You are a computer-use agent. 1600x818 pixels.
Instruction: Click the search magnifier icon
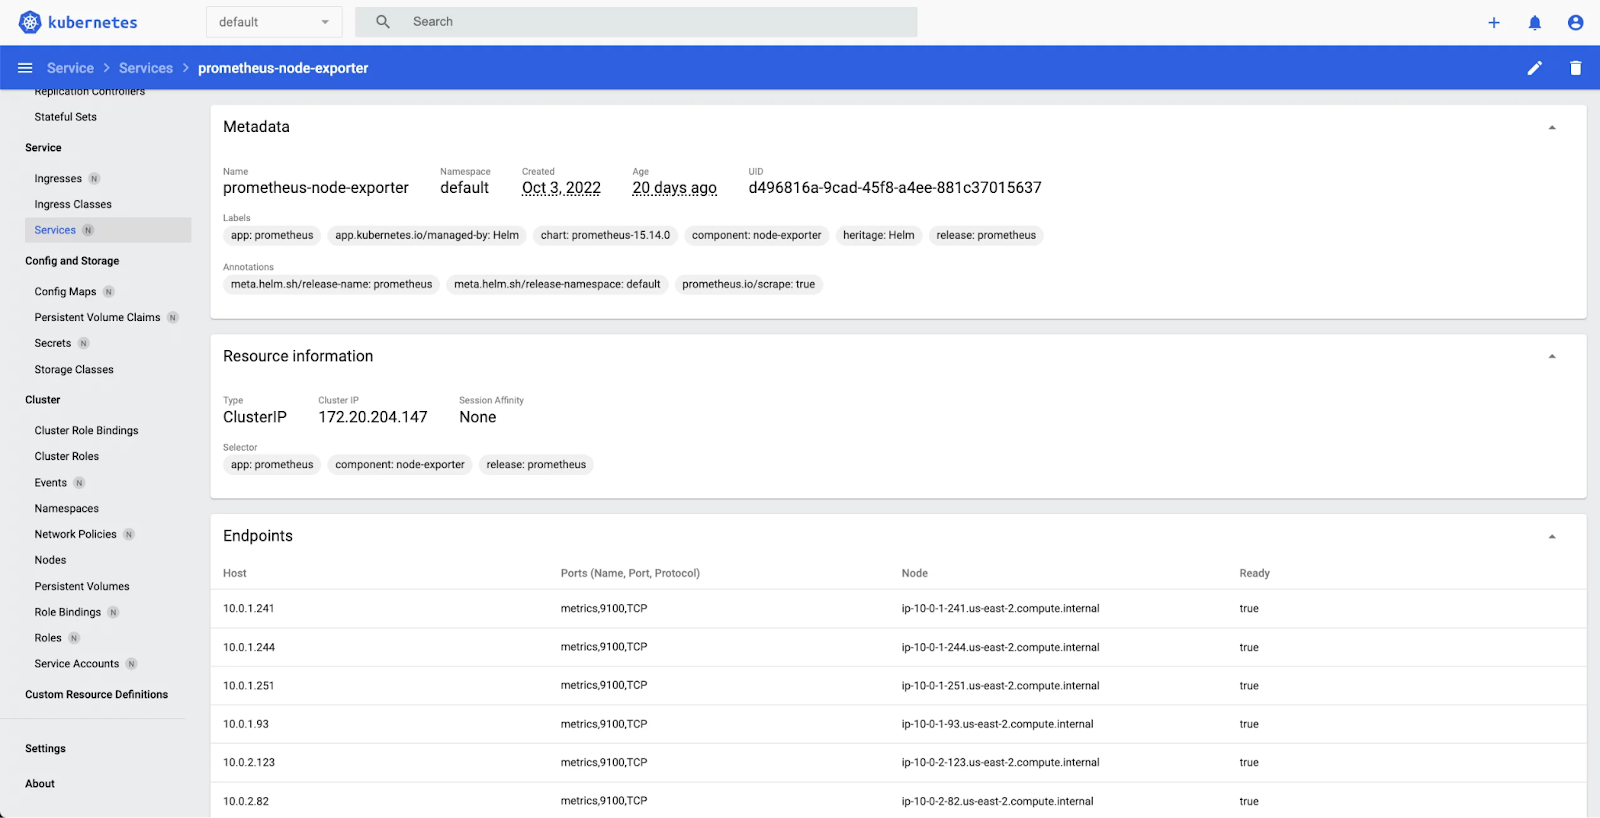[383, 21]
